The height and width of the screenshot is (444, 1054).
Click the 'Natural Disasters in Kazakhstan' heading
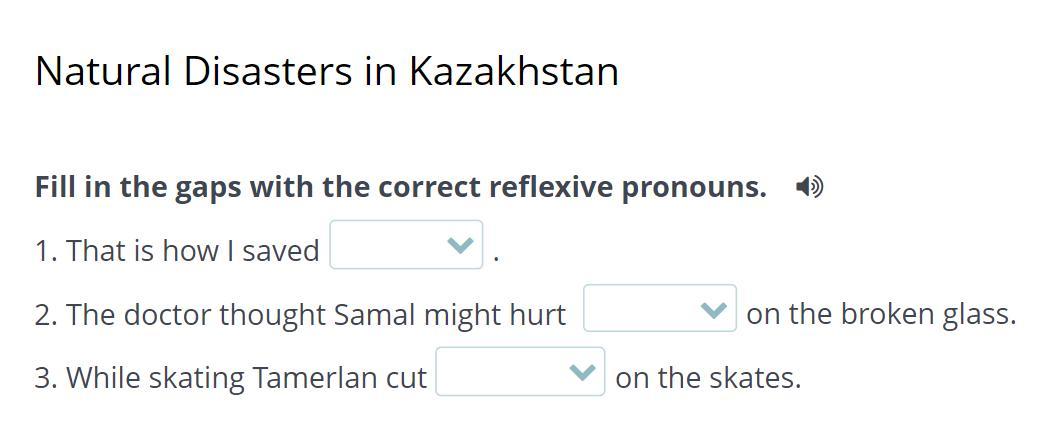[x=326, y=72]
